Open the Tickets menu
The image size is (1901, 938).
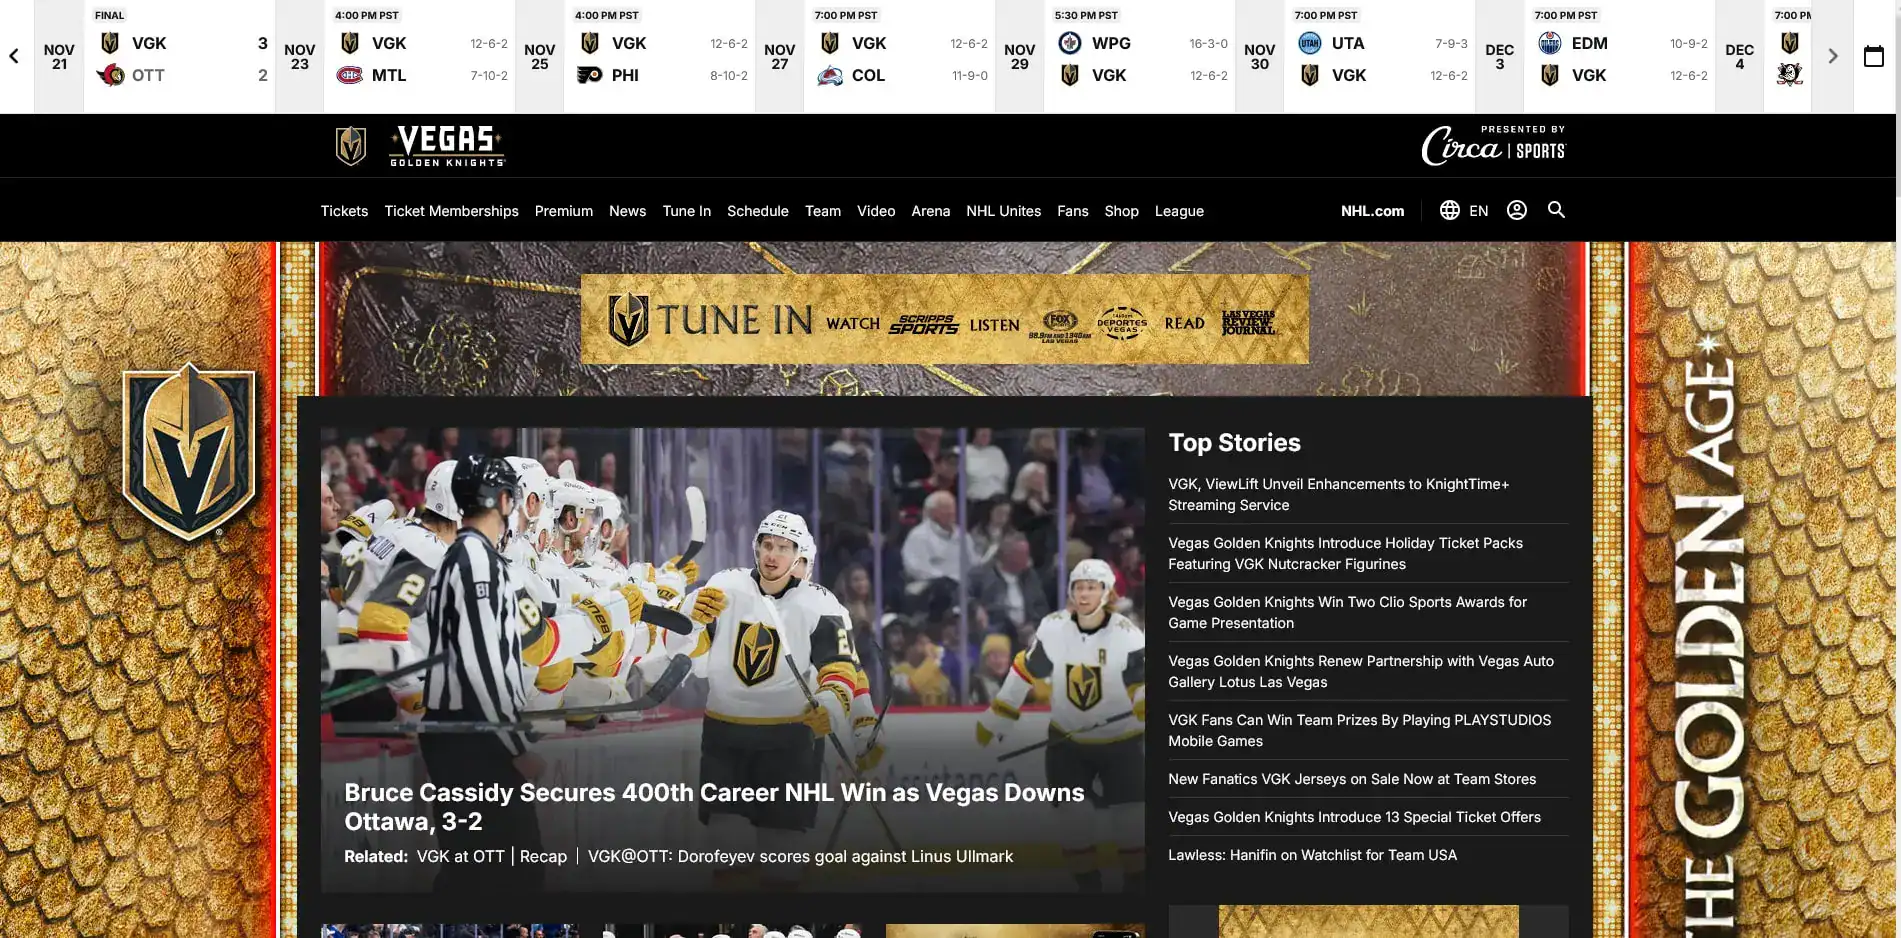coord(344,211)
